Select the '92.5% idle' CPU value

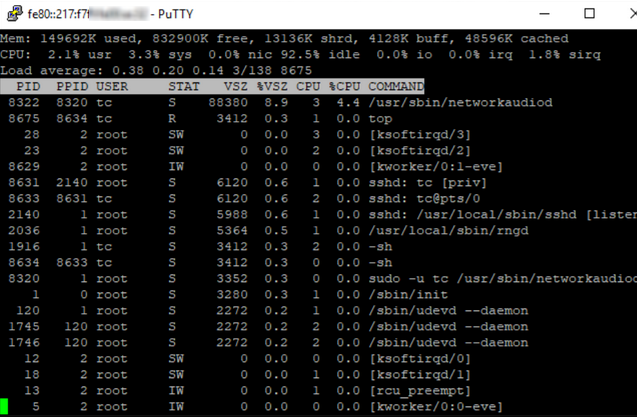pos(320,54)
